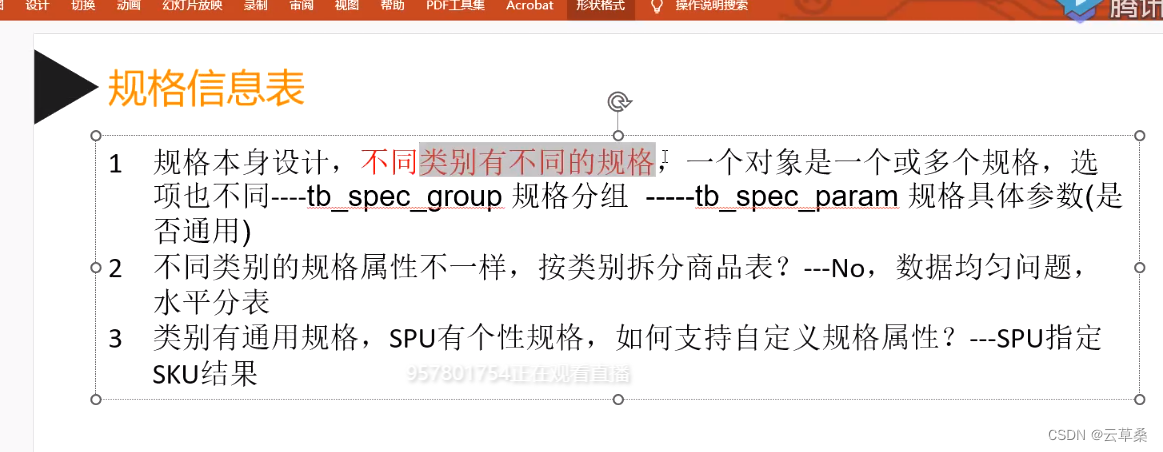Open the 帮助 tab
1163x452 pixels.
pyautogui.click(x=392, y=6)
